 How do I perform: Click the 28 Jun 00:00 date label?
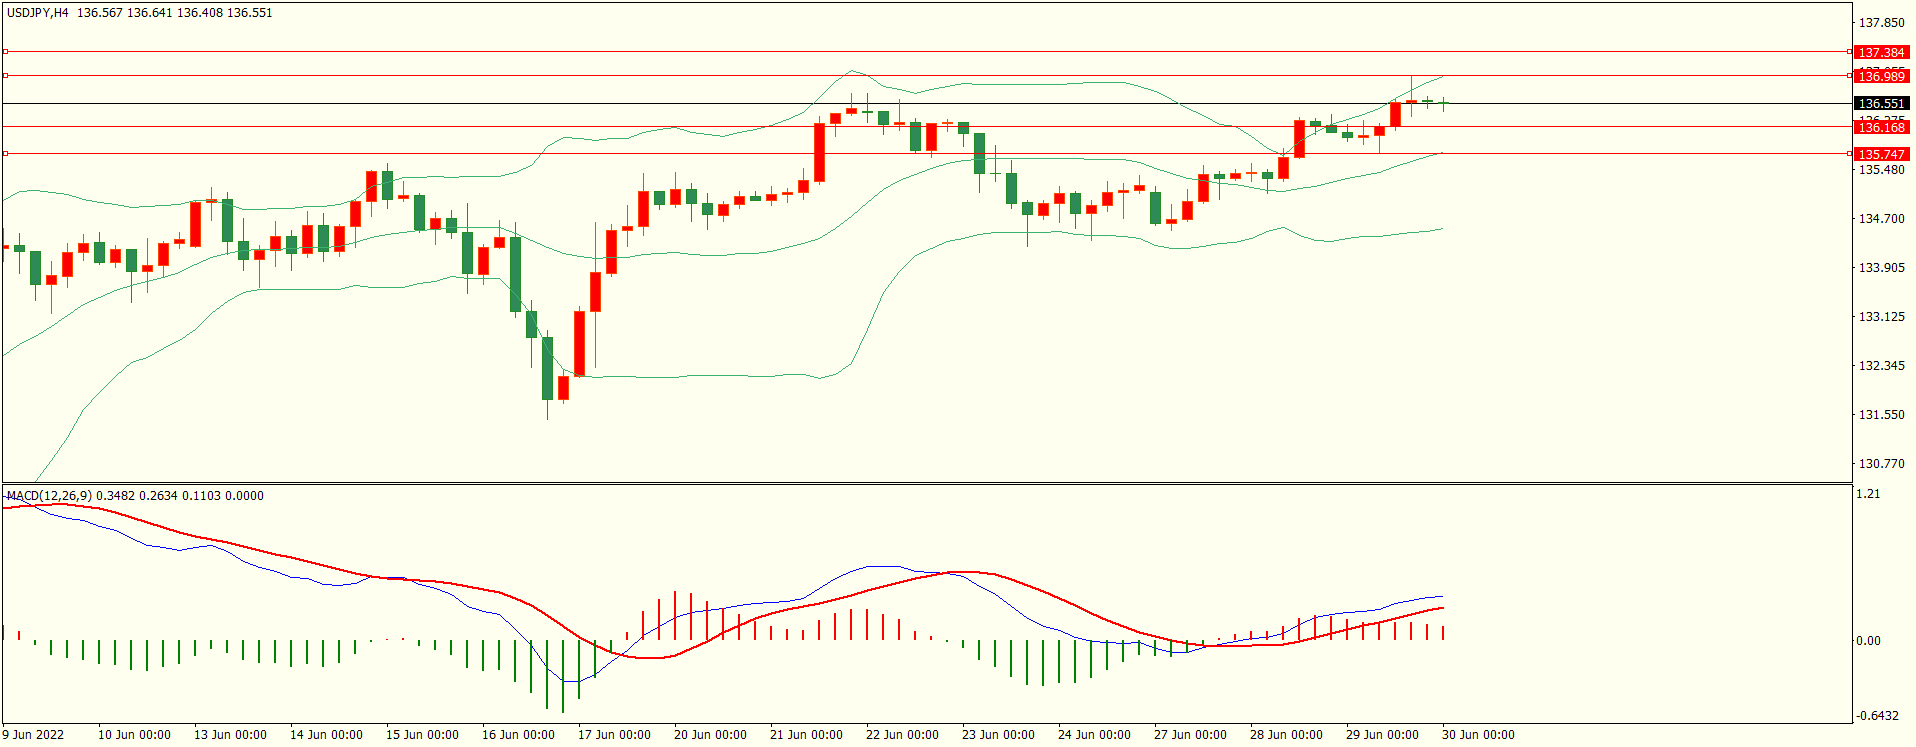(1286, 735)
